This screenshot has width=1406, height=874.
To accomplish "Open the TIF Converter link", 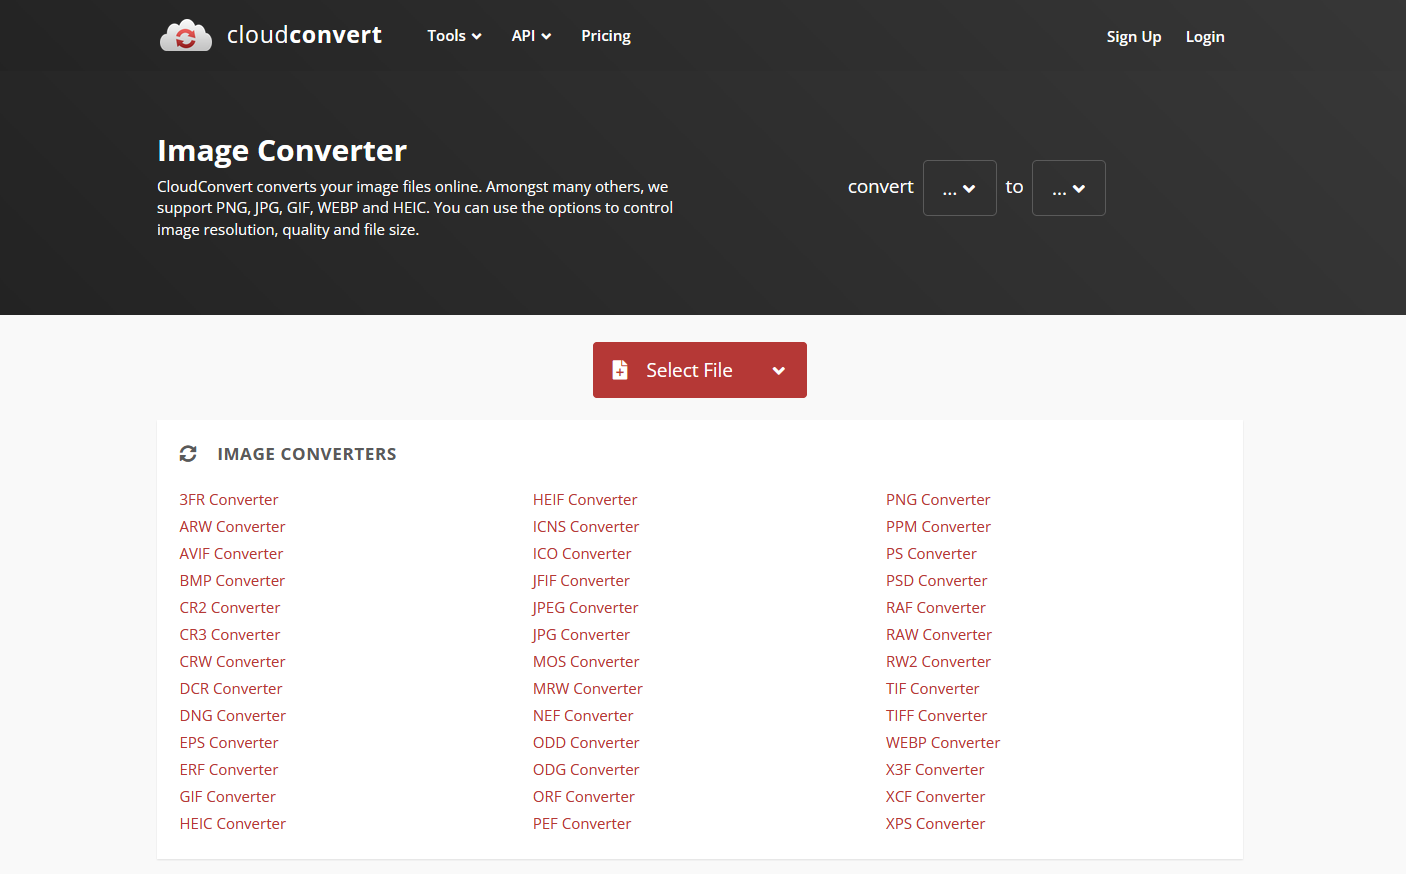I will [x=932, y=689].
